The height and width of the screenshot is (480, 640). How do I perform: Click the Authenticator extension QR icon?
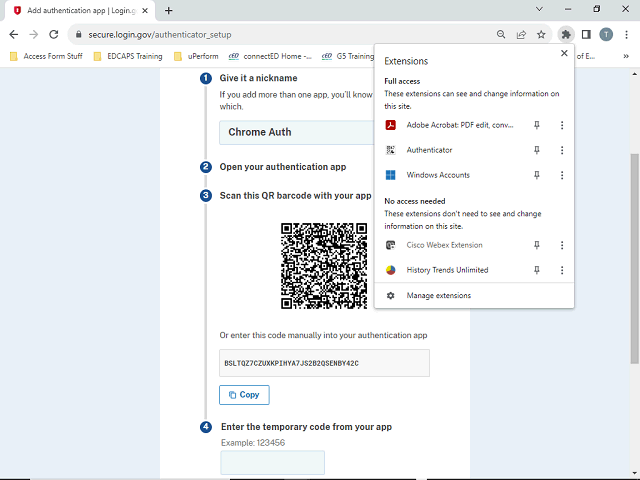pos(391,150)
